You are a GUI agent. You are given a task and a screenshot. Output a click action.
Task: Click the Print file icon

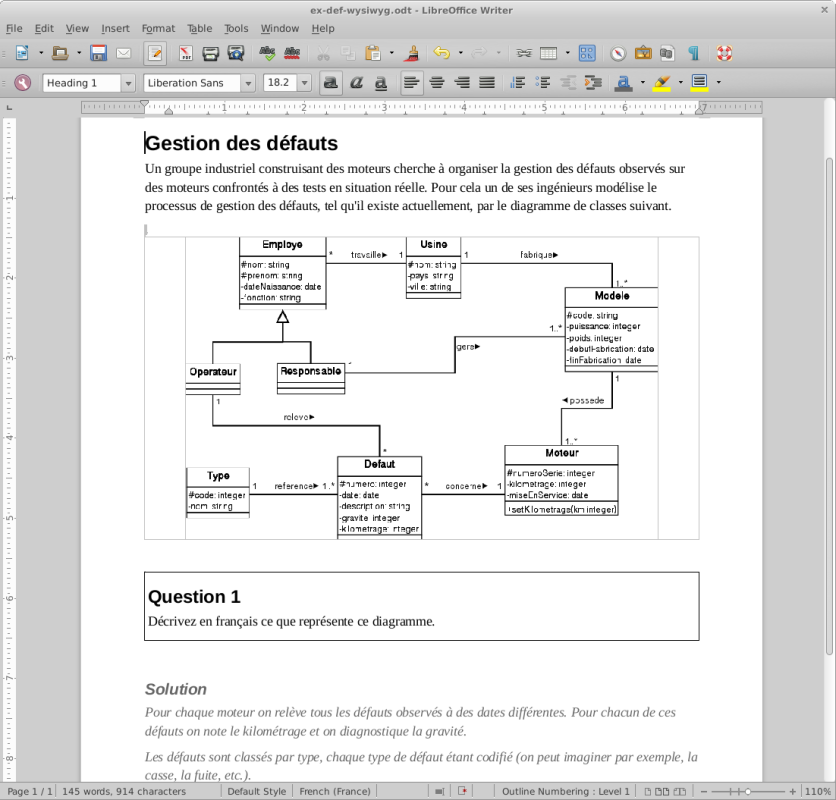211,53
